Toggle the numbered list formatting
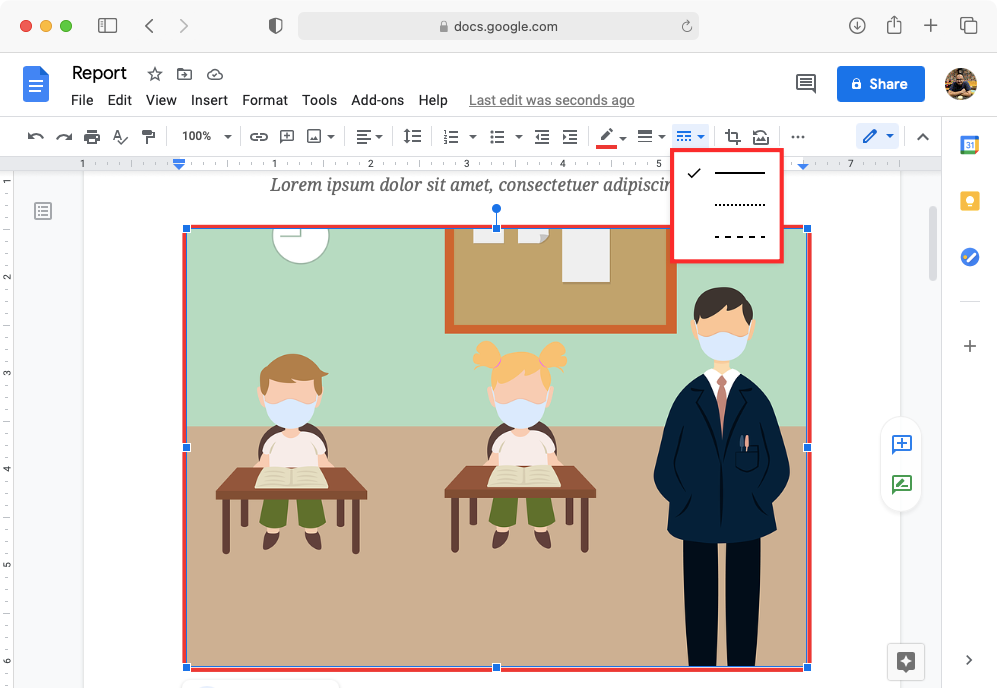This screenshot has width=997, height=688. click(451, 136)
